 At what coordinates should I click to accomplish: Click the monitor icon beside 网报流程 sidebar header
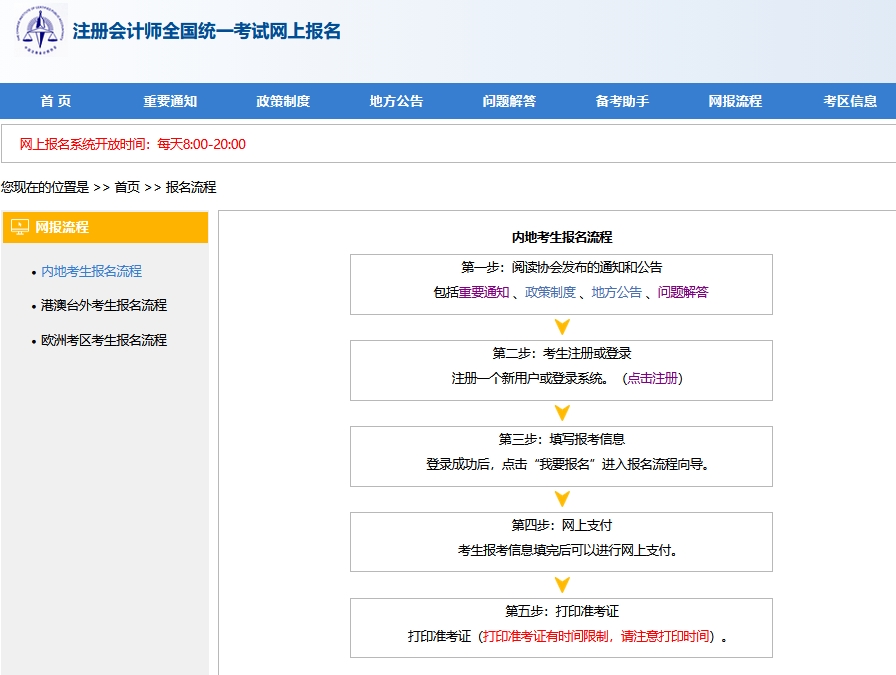20,227
